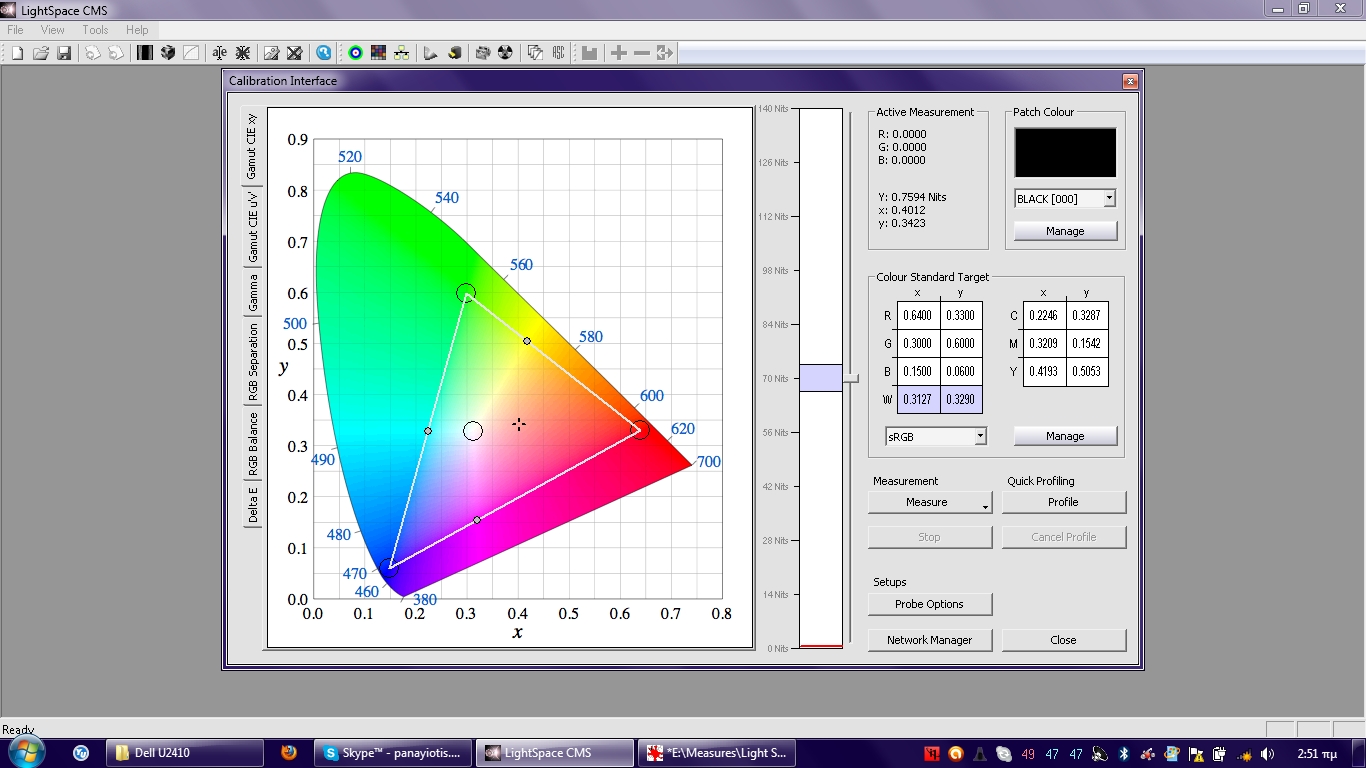Click the Profile button under Quick Profiling
Screen dimensions: 1366x768
(x=1063, y=502)
